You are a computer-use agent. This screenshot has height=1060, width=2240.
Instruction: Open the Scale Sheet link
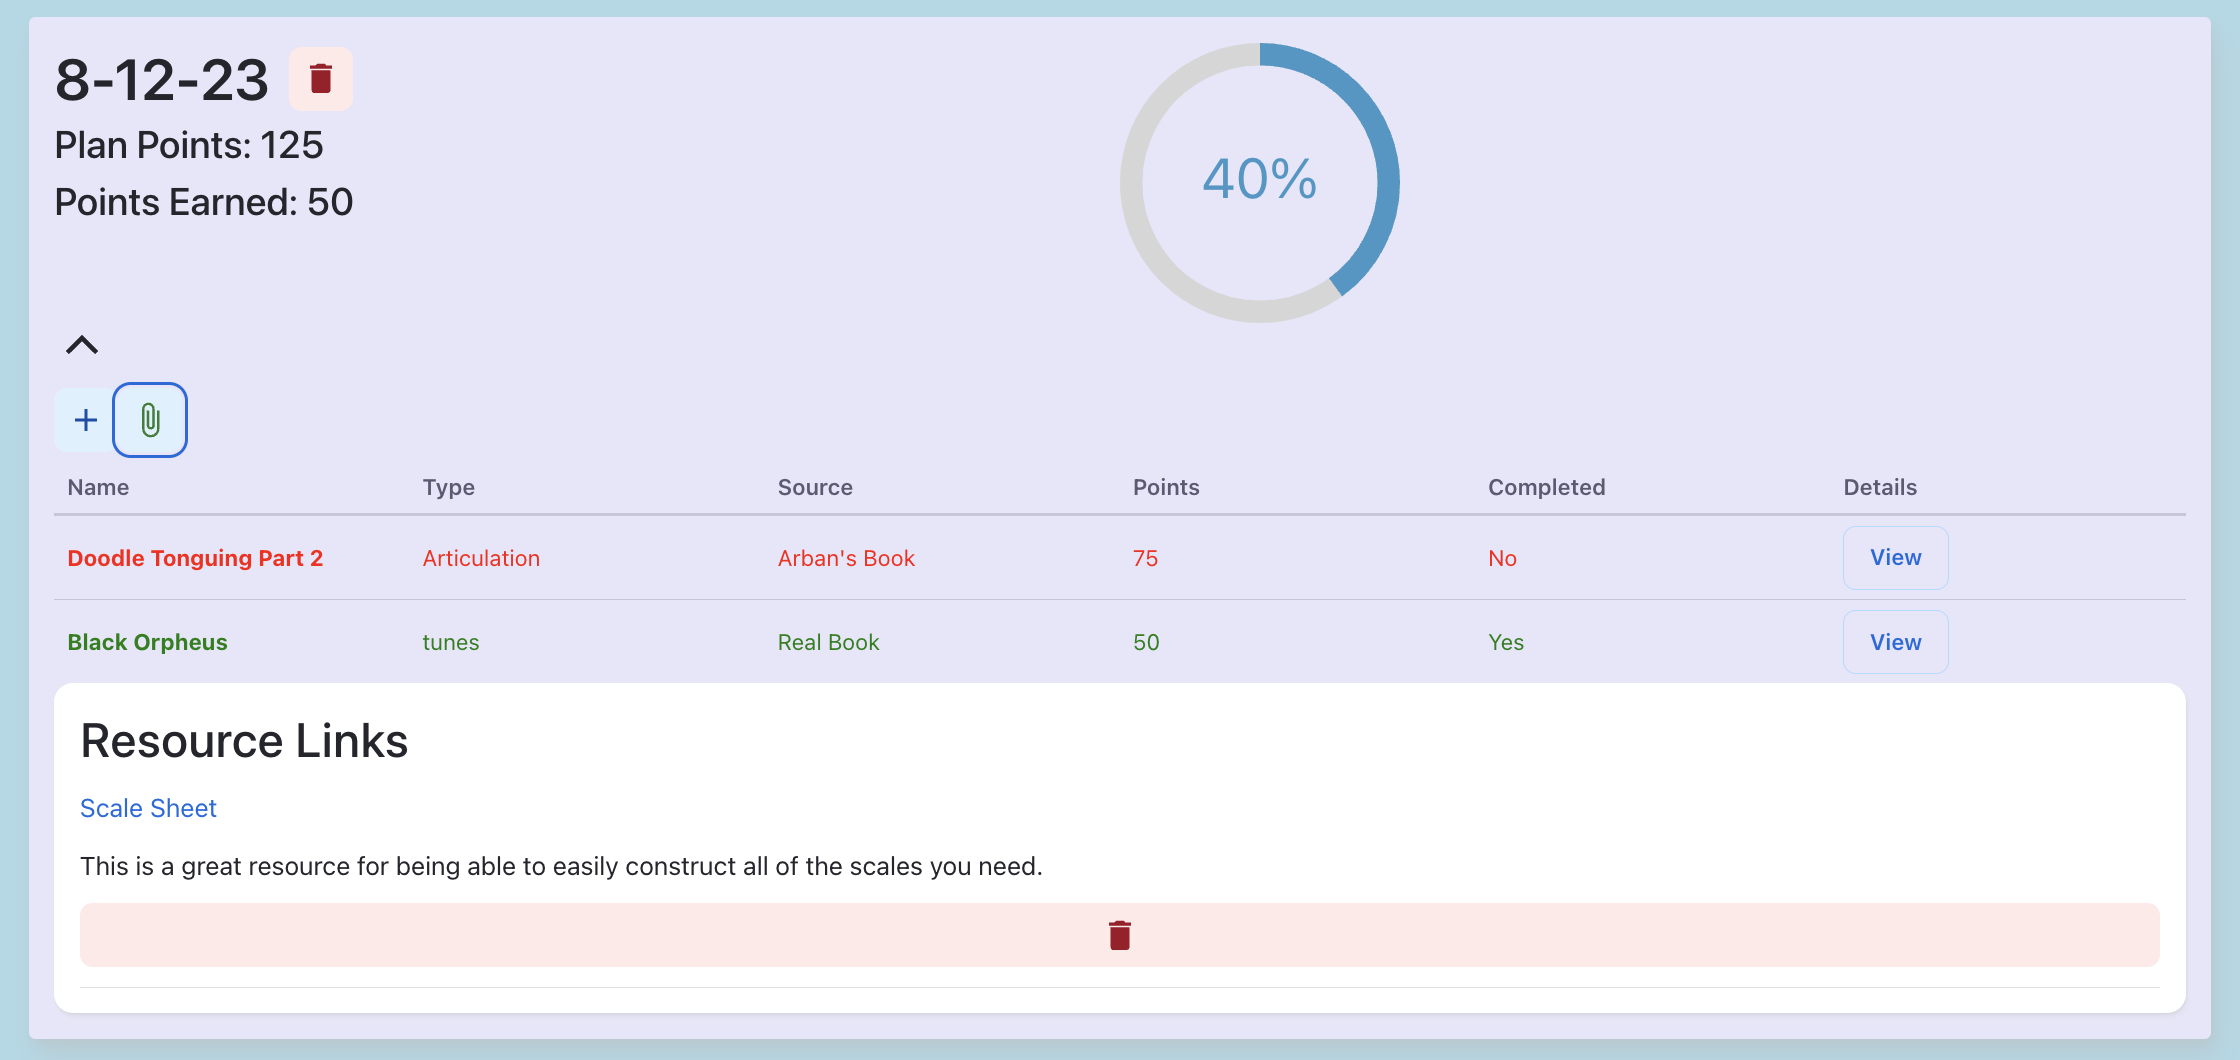coord(148,808)
